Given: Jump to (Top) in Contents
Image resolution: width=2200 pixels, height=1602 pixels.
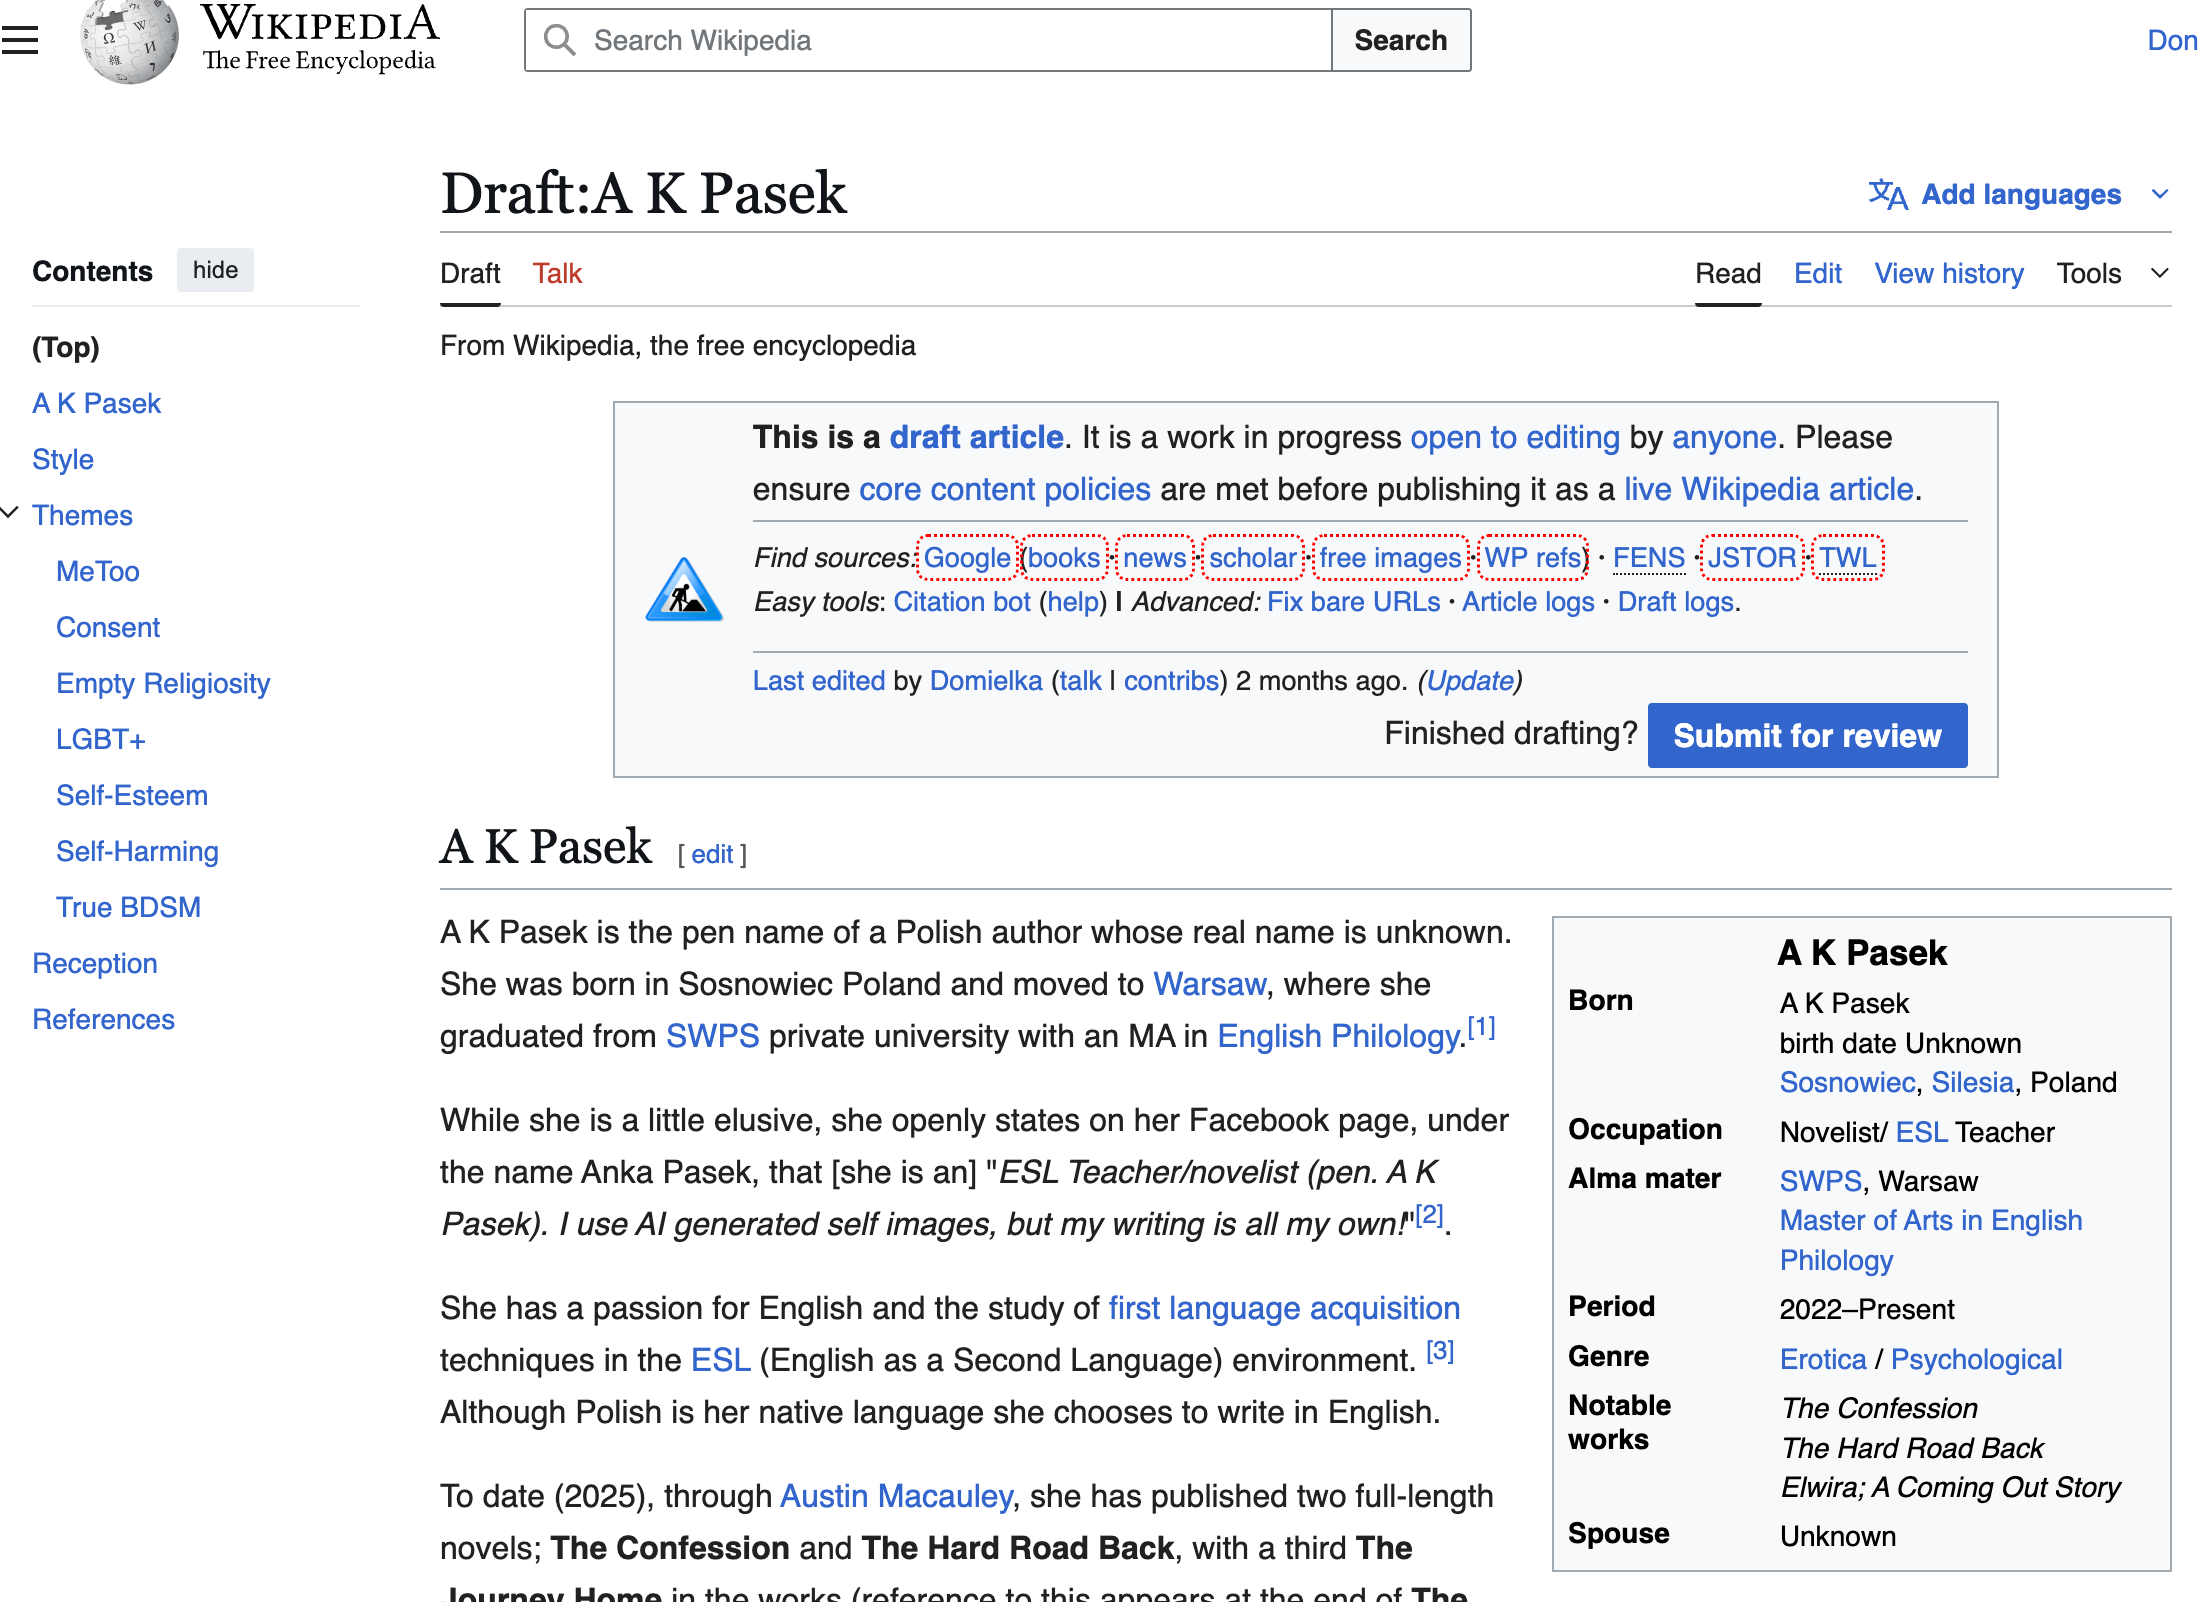Looking at the screenshot, I should (66, 347).
